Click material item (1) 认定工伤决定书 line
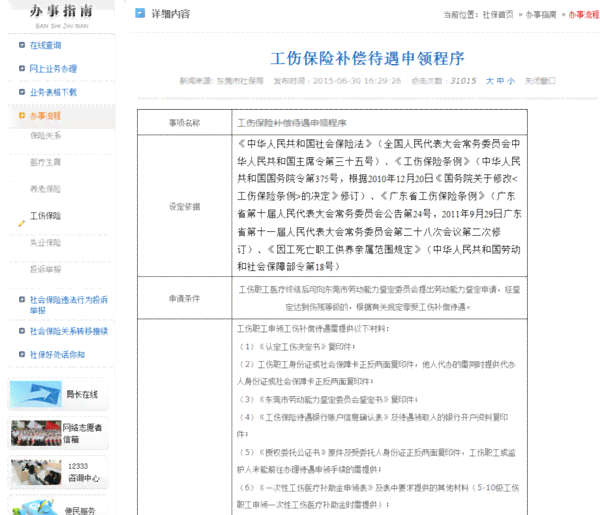Viewport: 600px width, 515px height. pos(297,347)
